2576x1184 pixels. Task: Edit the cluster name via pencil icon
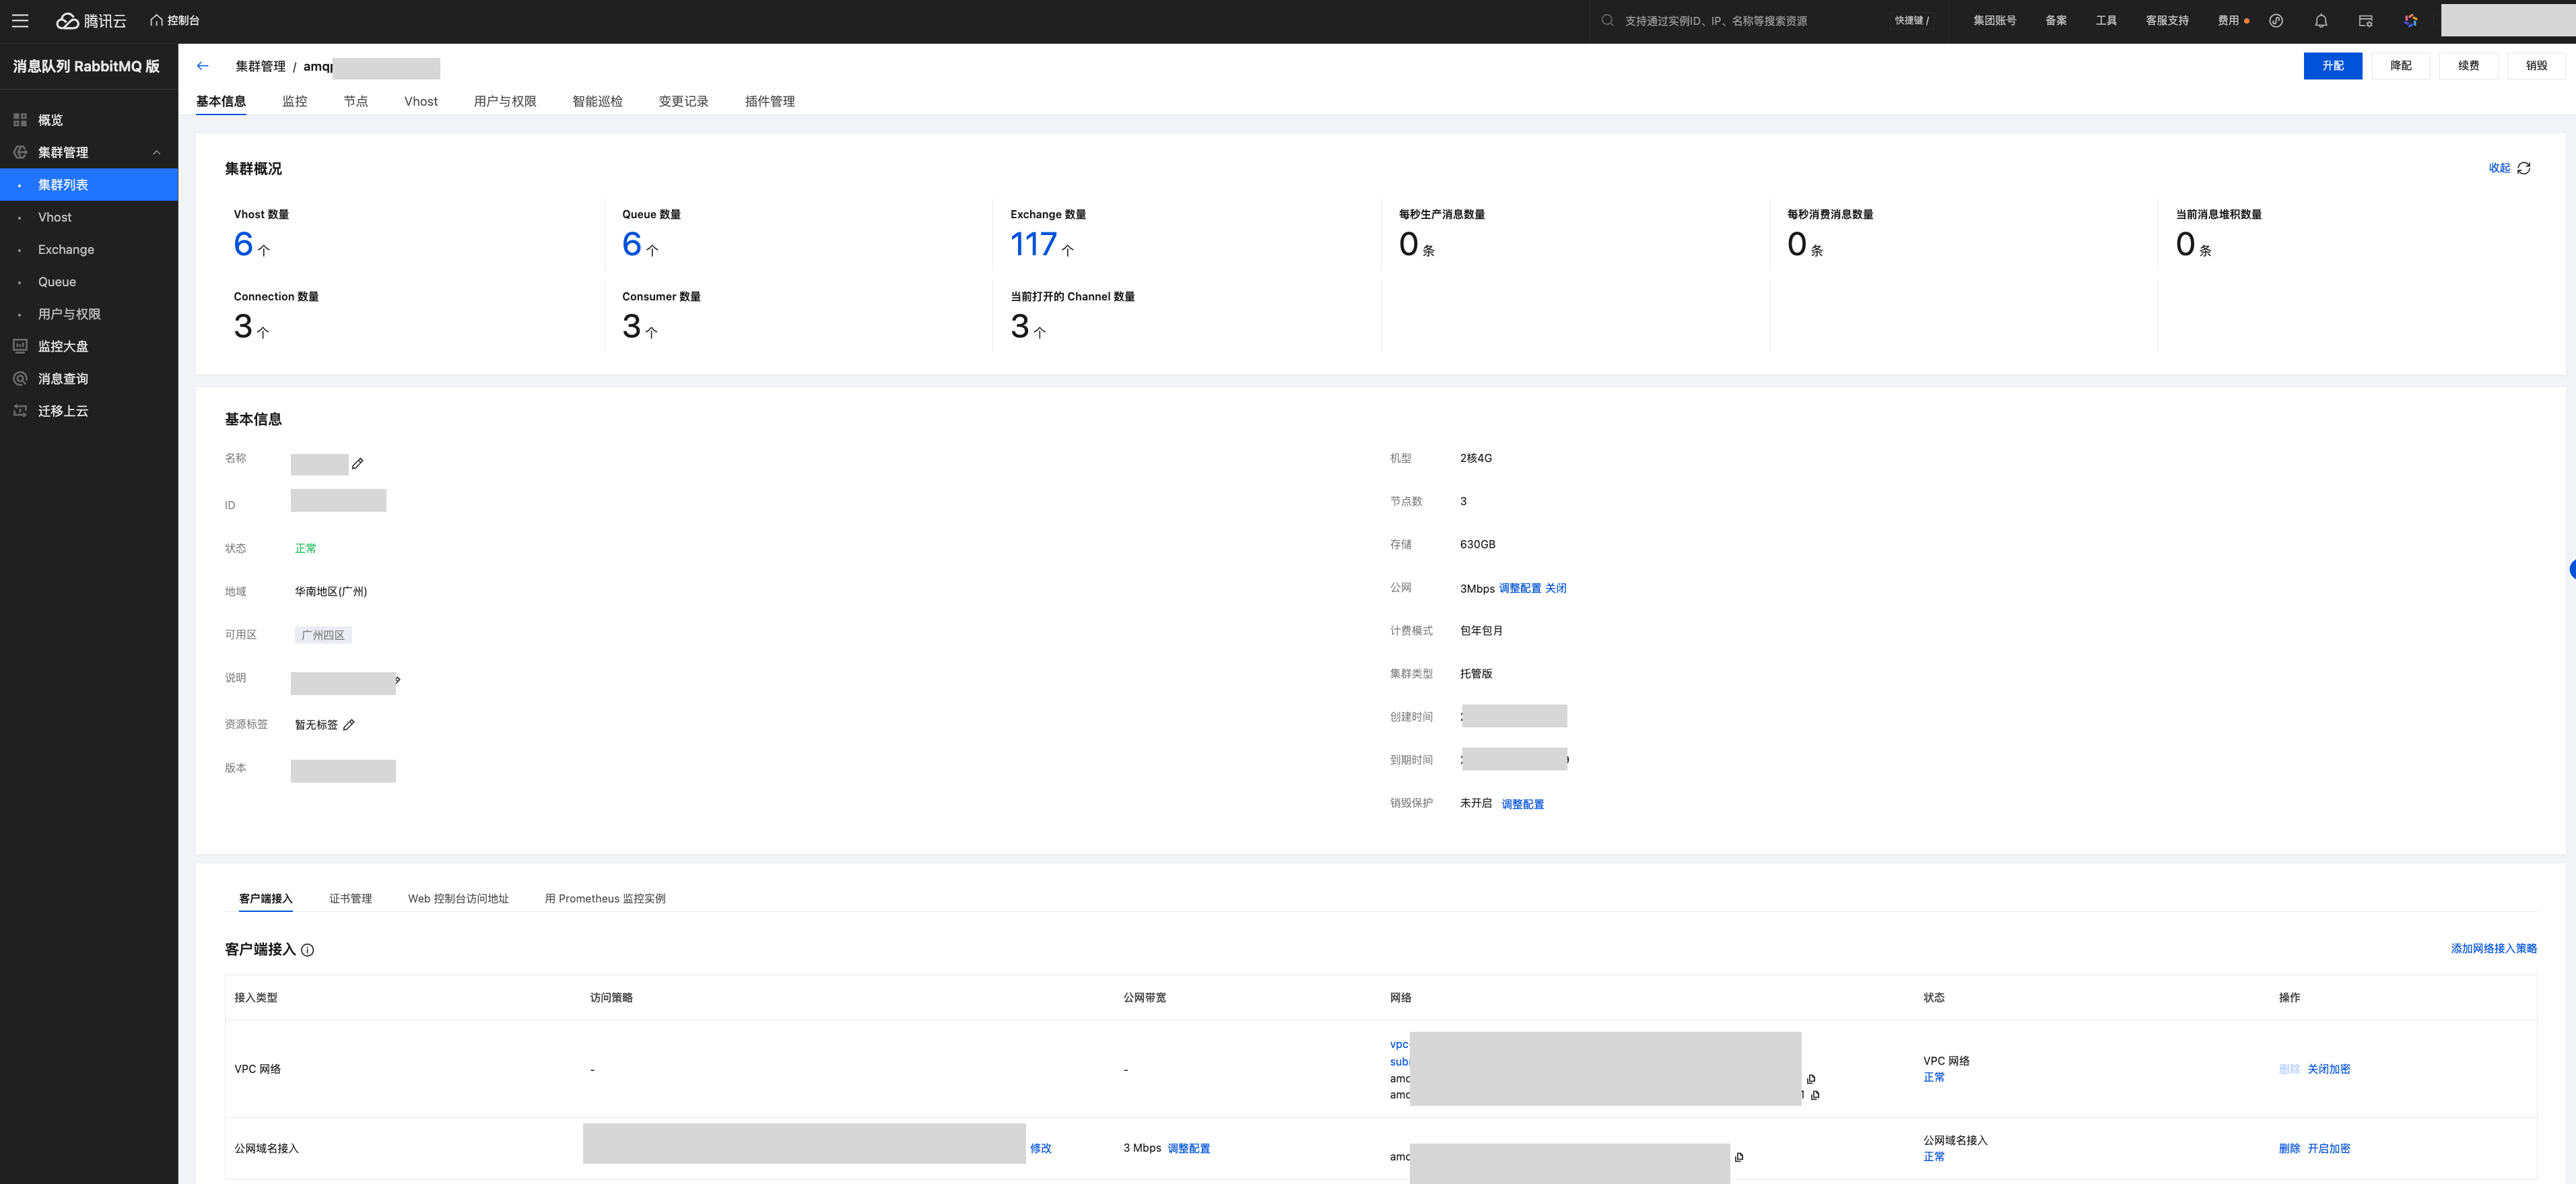coord(358,463)
